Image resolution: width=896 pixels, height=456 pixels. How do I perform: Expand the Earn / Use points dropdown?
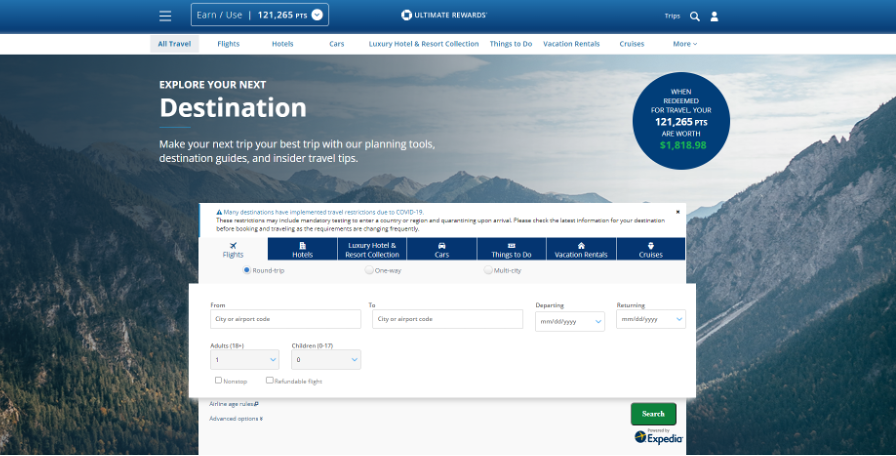tap(317, 15)
